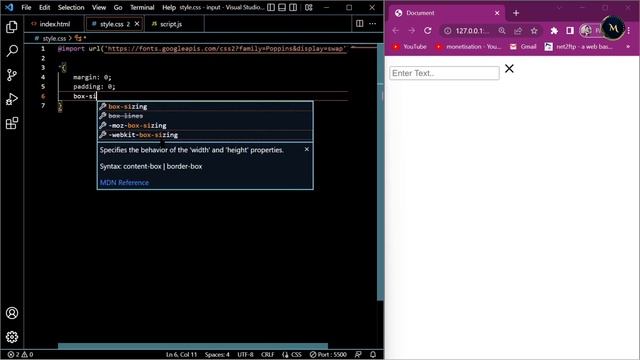Click the horizontal editor scrollbar
This screenshot has width=640, height=360.
[x=193, y=346]
